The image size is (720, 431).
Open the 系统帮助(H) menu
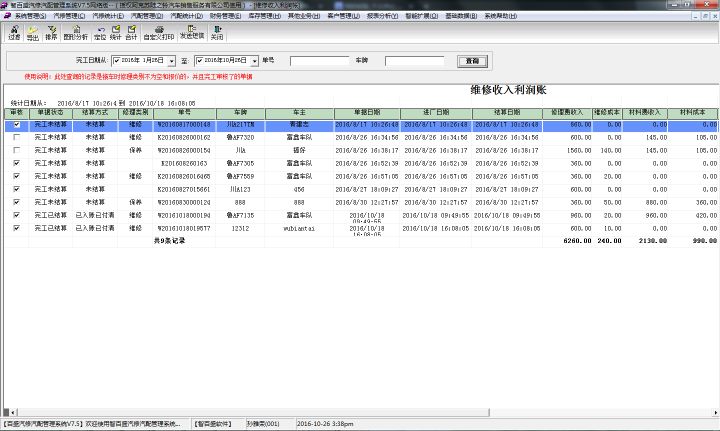(x=501, y=16)
